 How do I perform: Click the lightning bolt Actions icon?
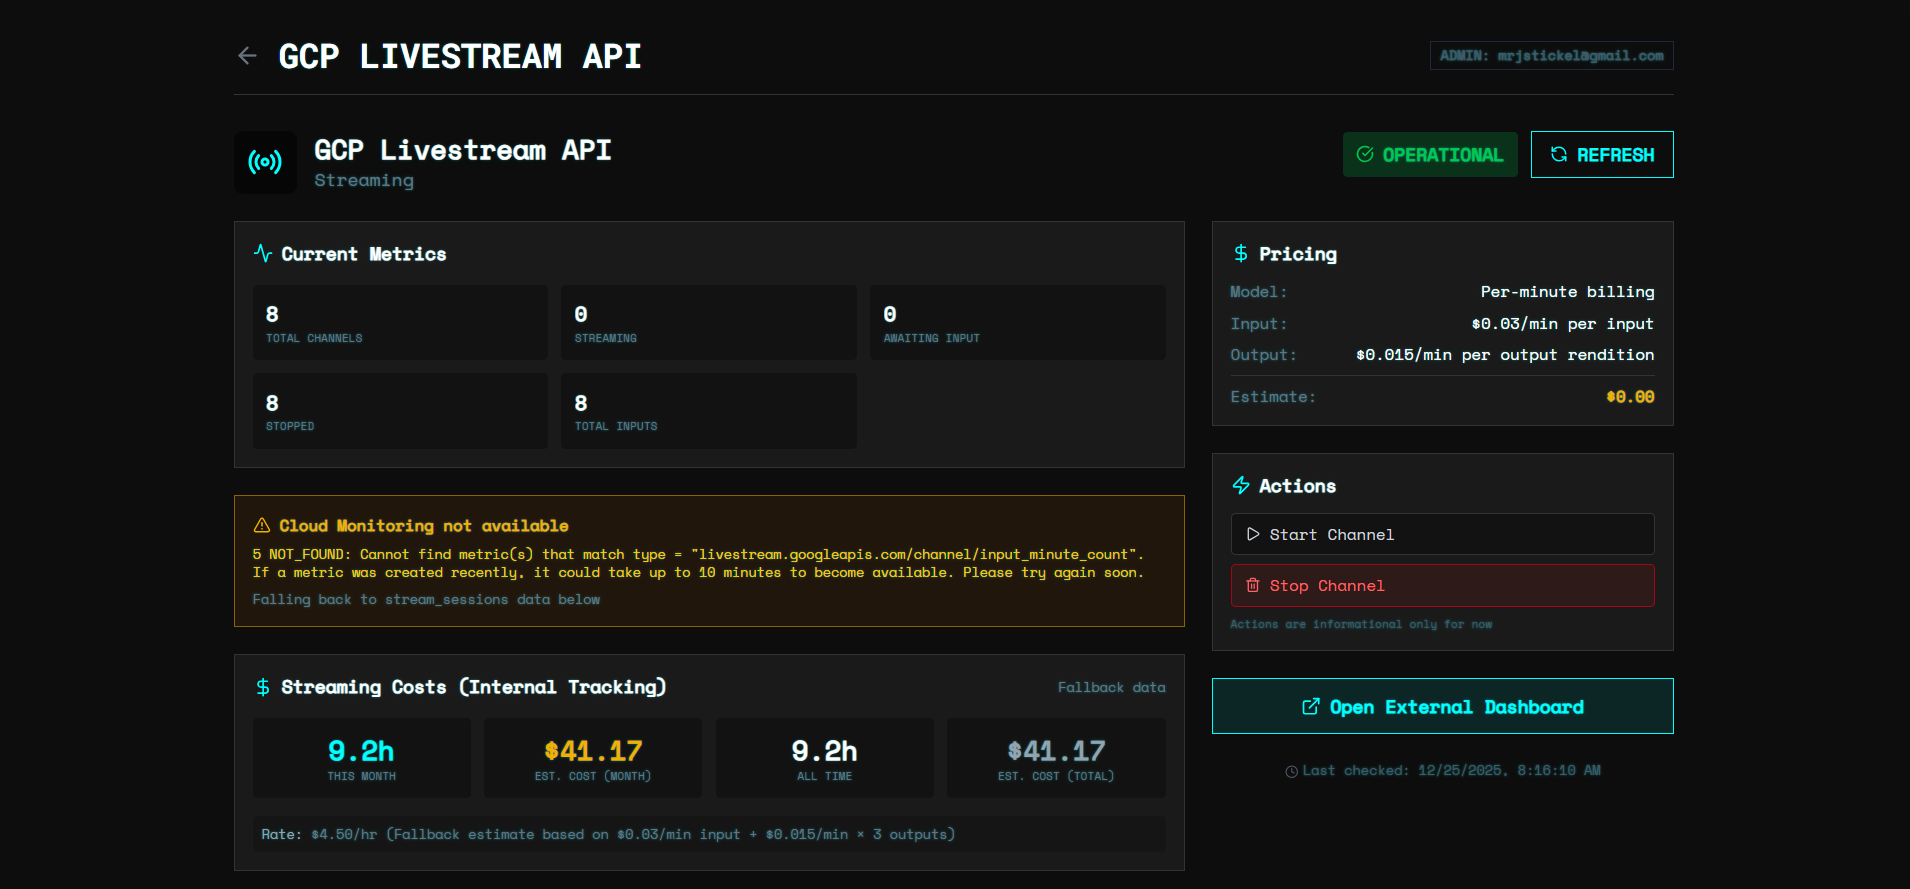pos(1241,486)
